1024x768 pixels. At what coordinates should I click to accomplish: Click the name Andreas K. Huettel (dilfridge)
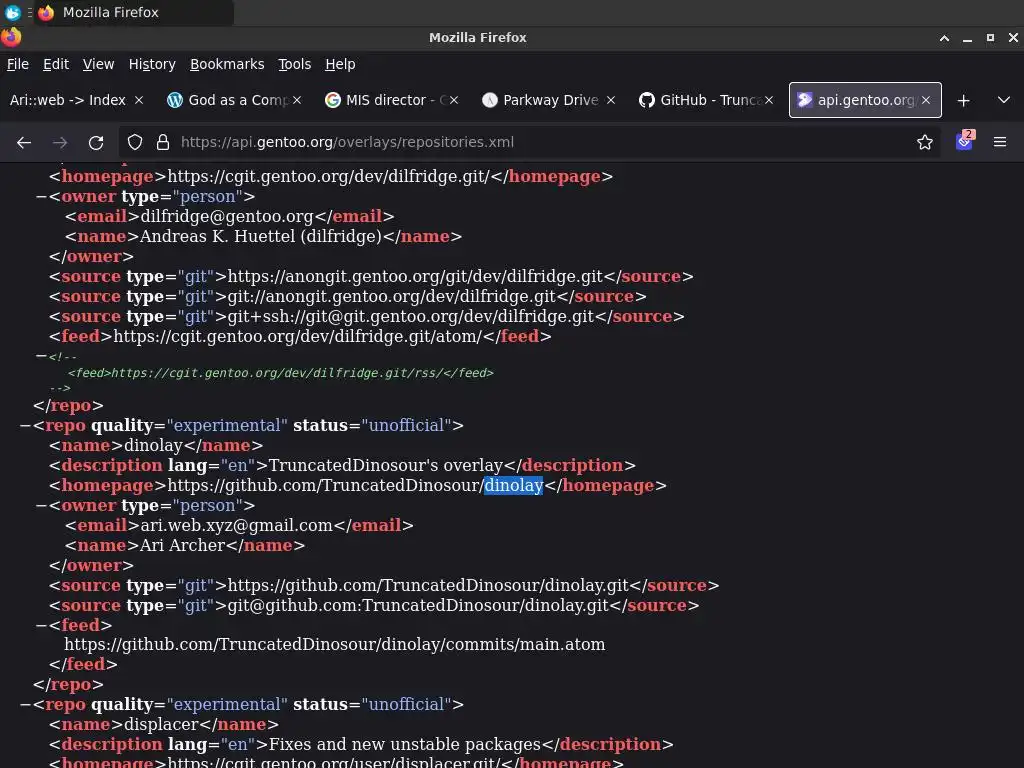[x=261, y=236]
